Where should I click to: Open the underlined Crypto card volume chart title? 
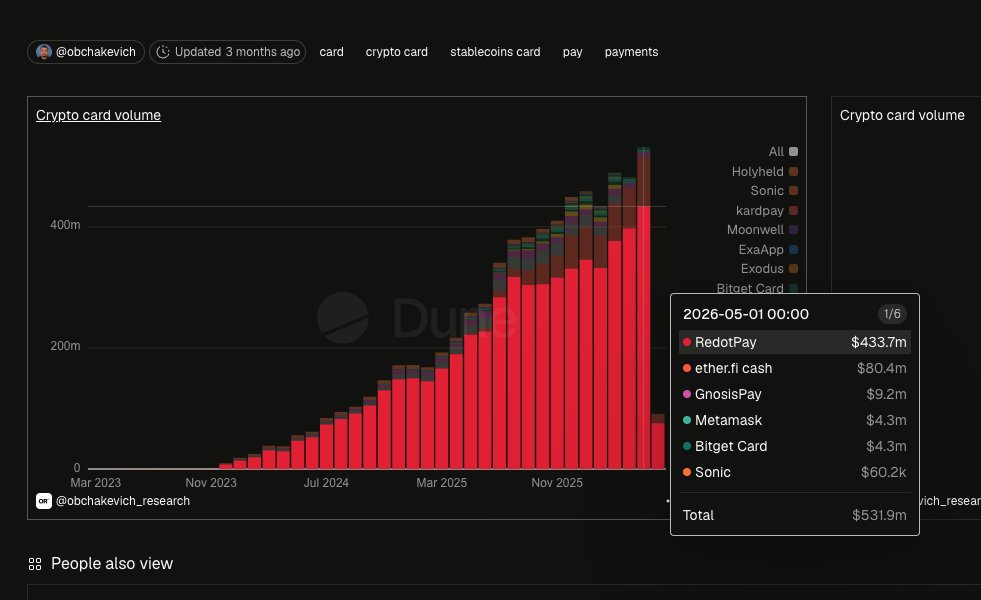pos(98,115)
